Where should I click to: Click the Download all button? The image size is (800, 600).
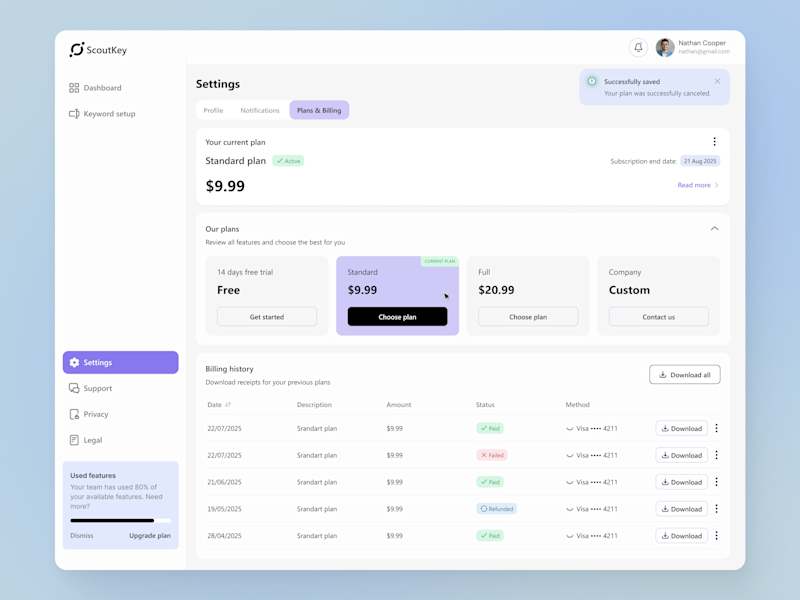click(685, 374)
